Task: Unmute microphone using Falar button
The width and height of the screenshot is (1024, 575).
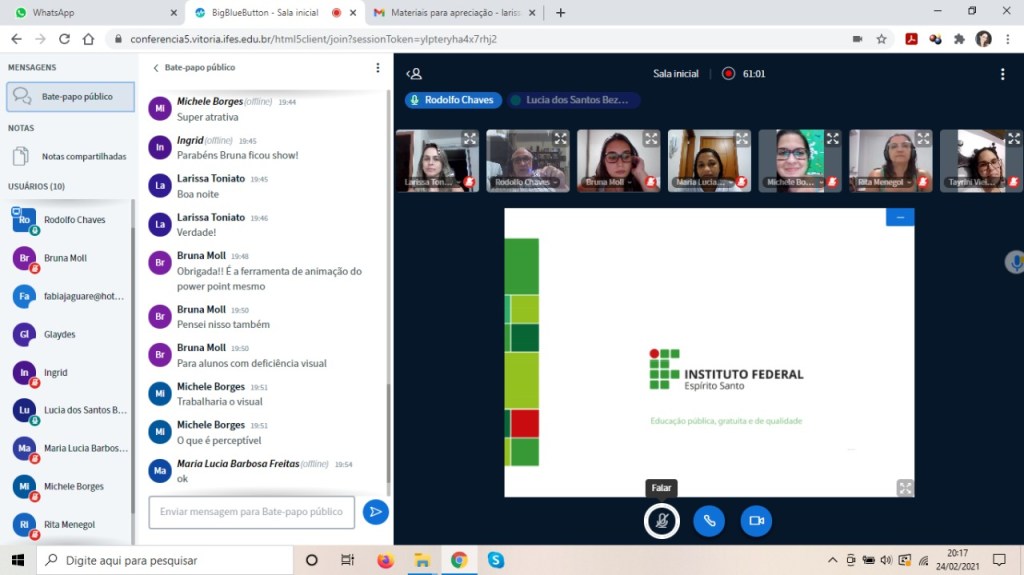Action: click(661, 521)
